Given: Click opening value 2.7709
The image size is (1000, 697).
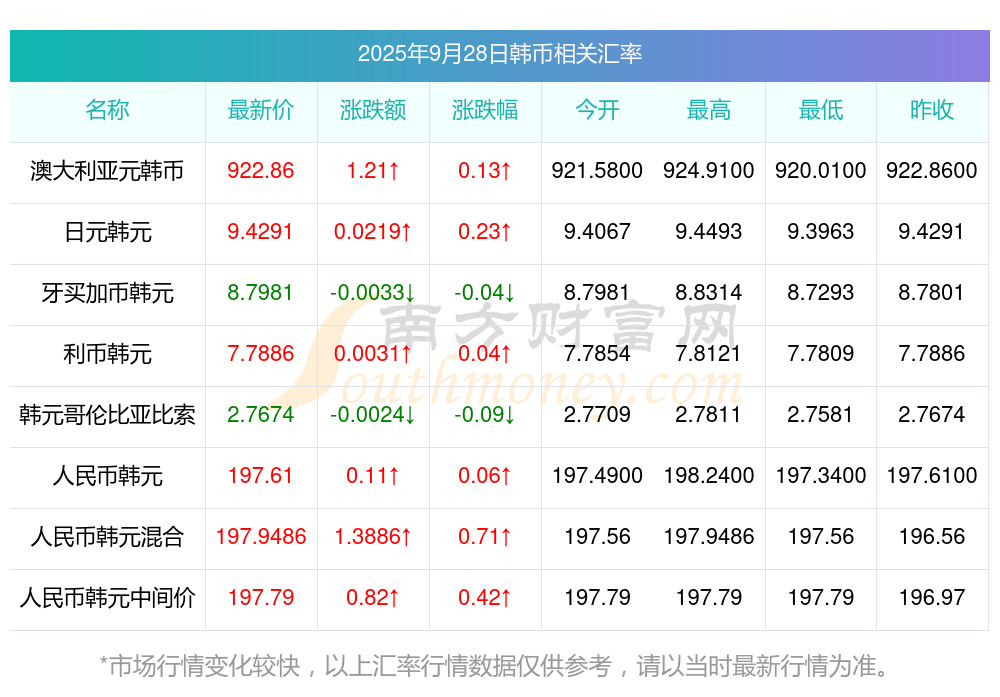Looking at the screenshot, I should click(x=597, y=415).
